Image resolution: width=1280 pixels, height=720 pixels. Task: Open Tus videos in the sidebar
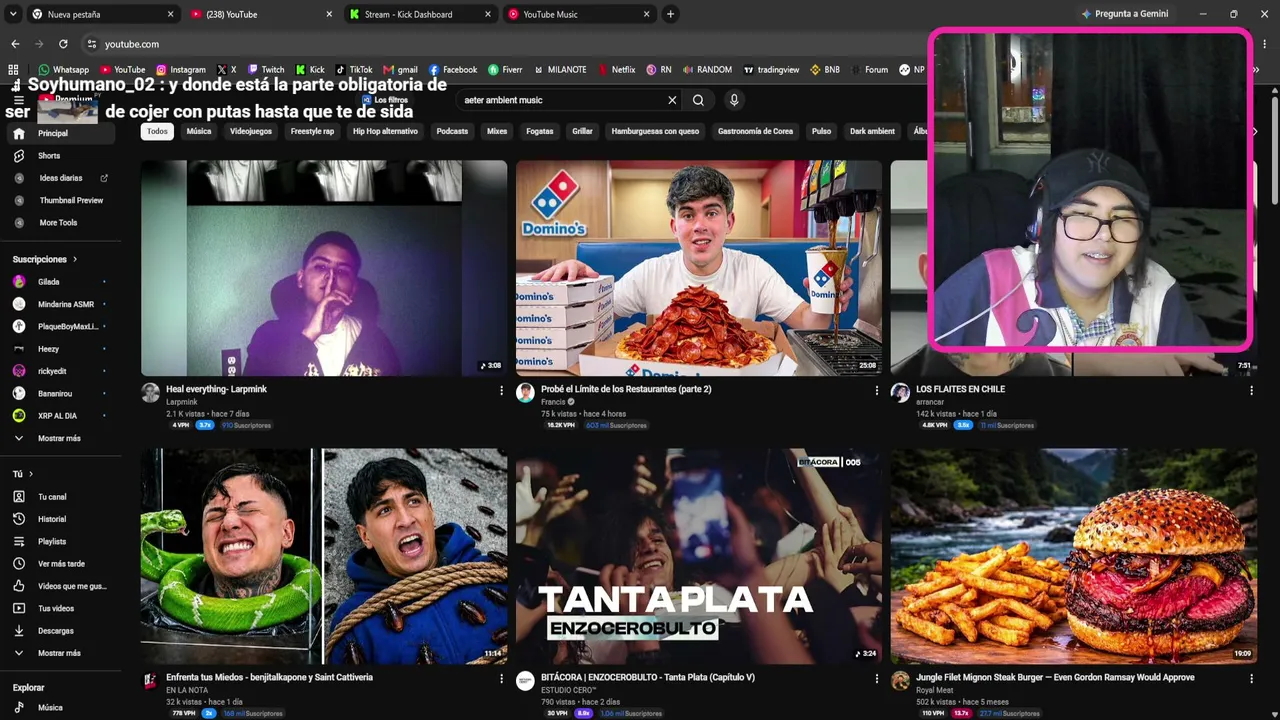point(56,608)
